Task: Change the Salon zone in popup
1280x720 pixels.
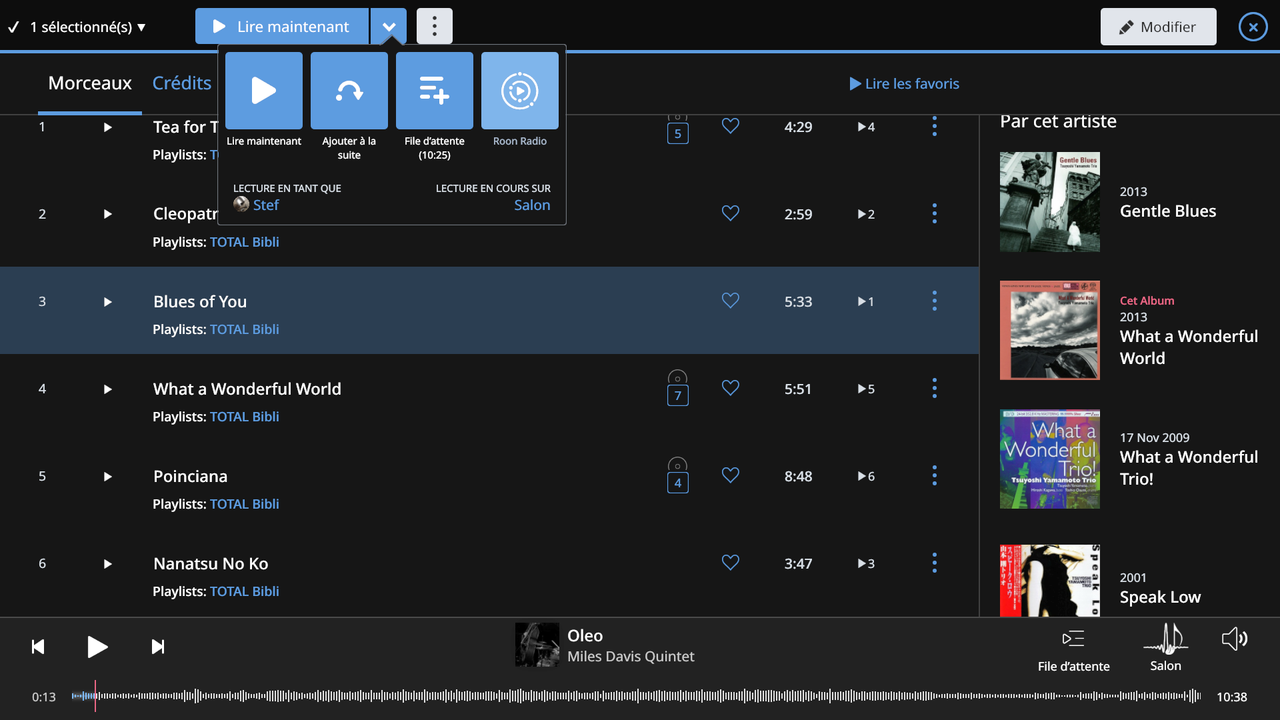Action: click(x=532, y=205)
